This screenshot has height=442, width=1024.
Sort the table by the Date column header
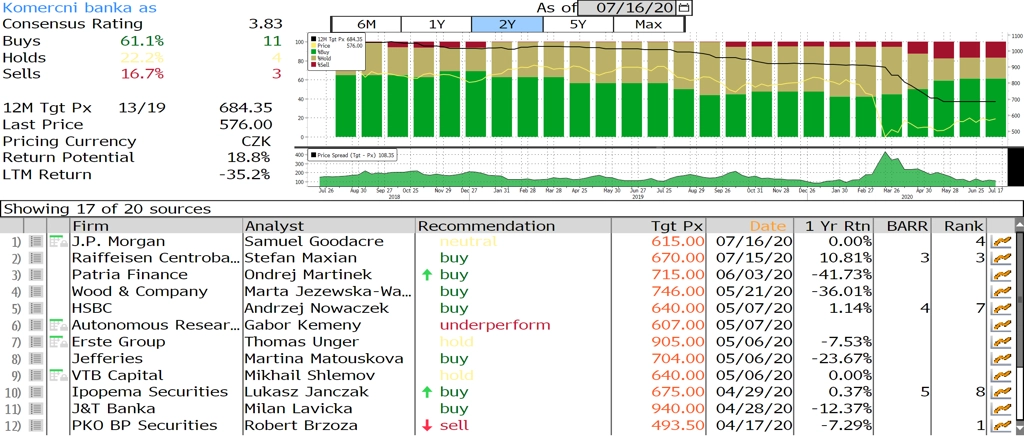(x=749, y=226)
